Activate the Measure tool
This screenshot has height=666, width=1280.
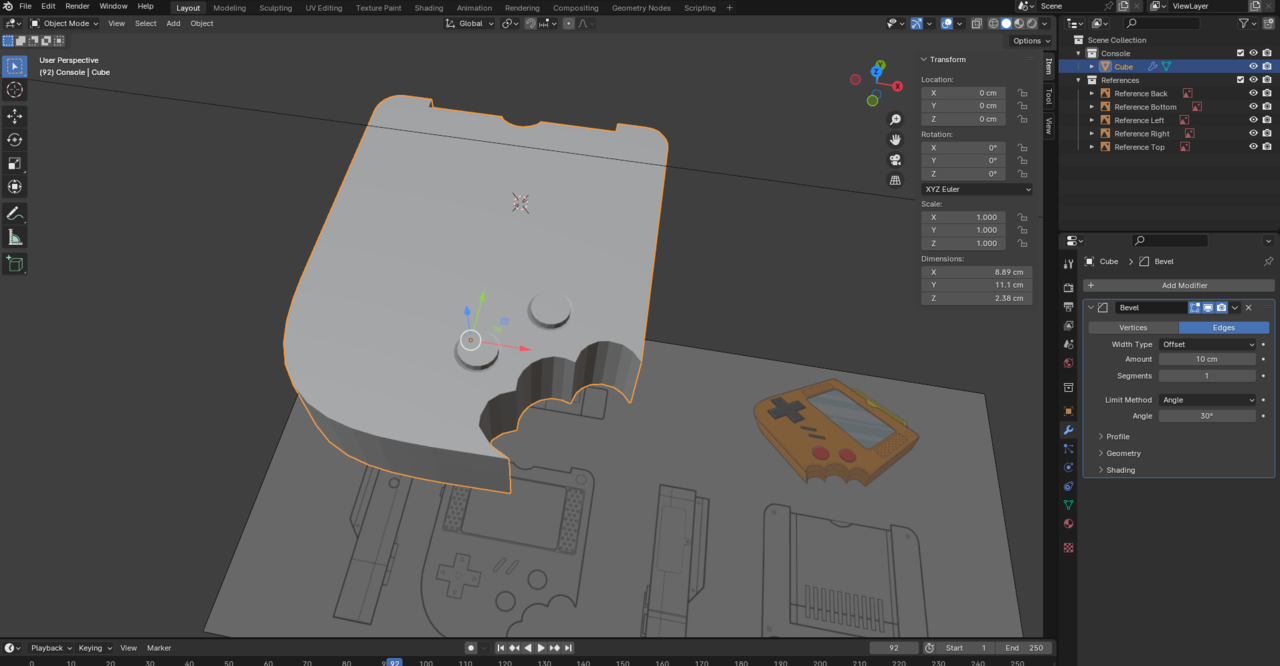15,237
